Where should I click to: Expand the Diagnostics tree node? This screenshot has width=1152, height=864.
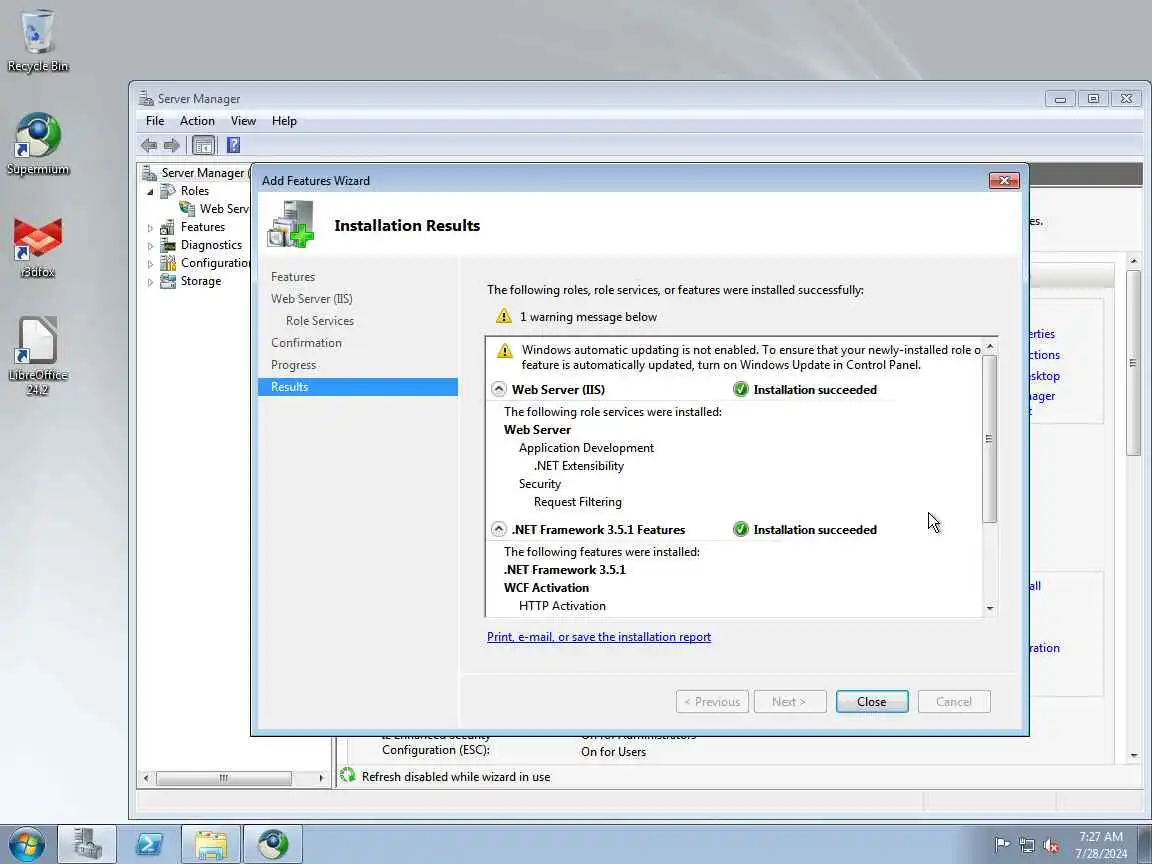point(150,246)
